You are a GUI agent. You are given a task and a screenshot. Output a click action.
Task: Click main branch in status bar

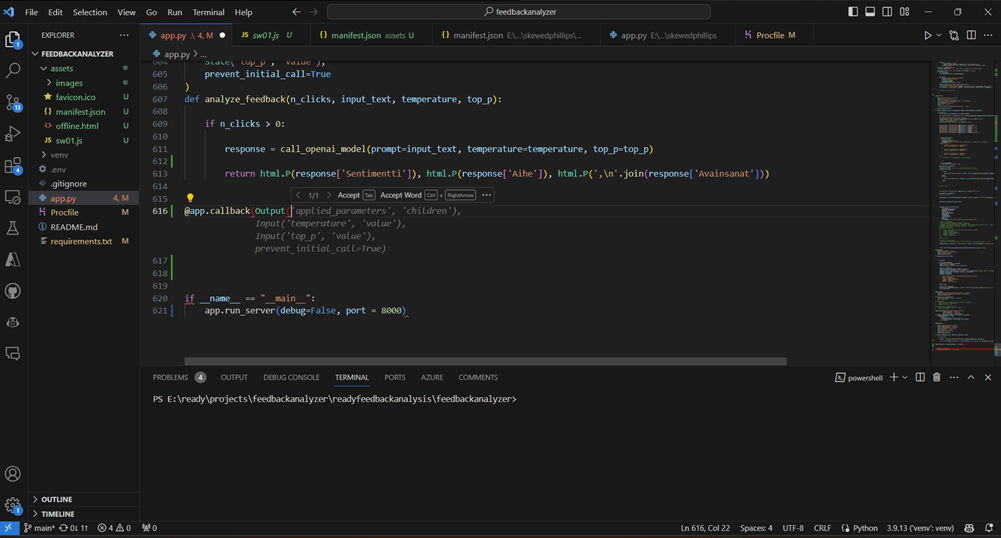(41, 528)
